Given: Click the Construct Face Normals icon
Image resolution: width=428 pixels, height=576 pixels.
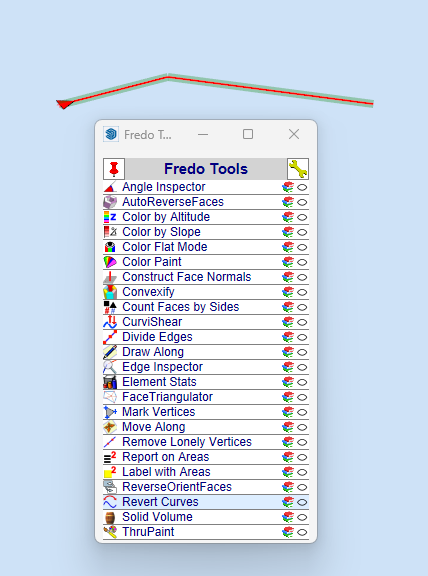Looking at the screenshot, I should tap(110, 277).
